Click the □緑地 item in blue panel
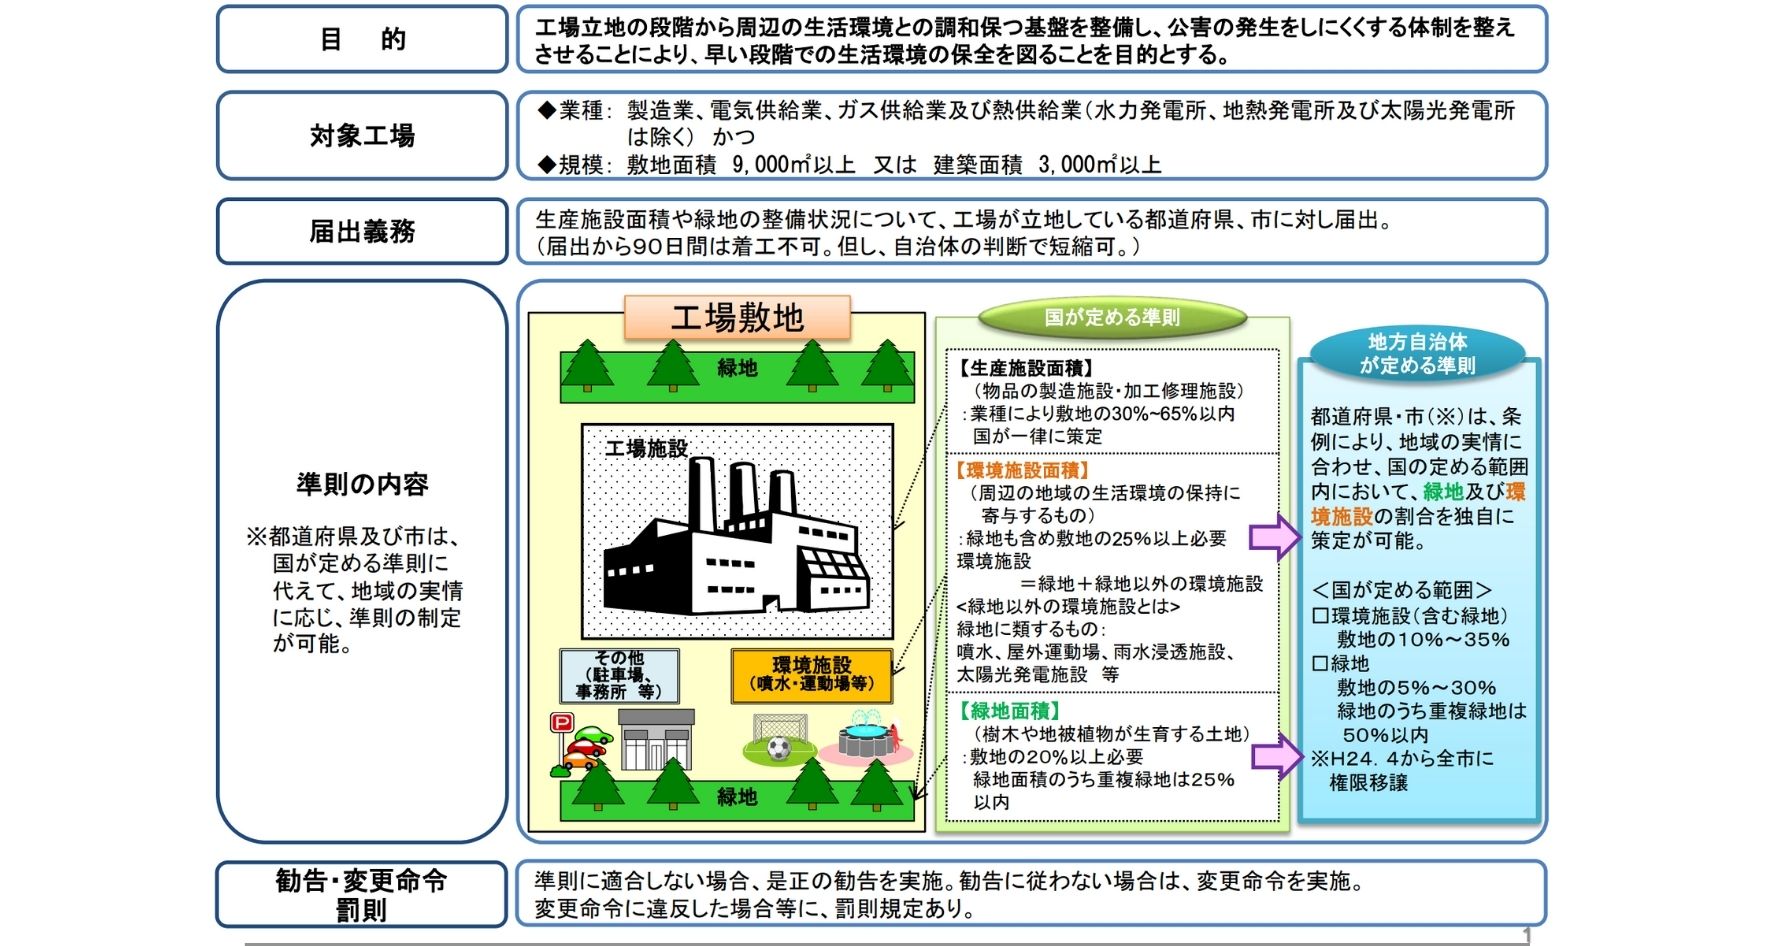 (1340, 663)
